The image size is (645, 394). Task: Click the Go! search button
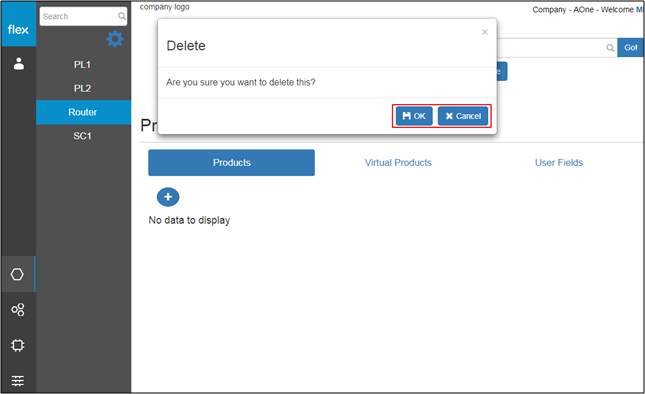pos(630,48)
